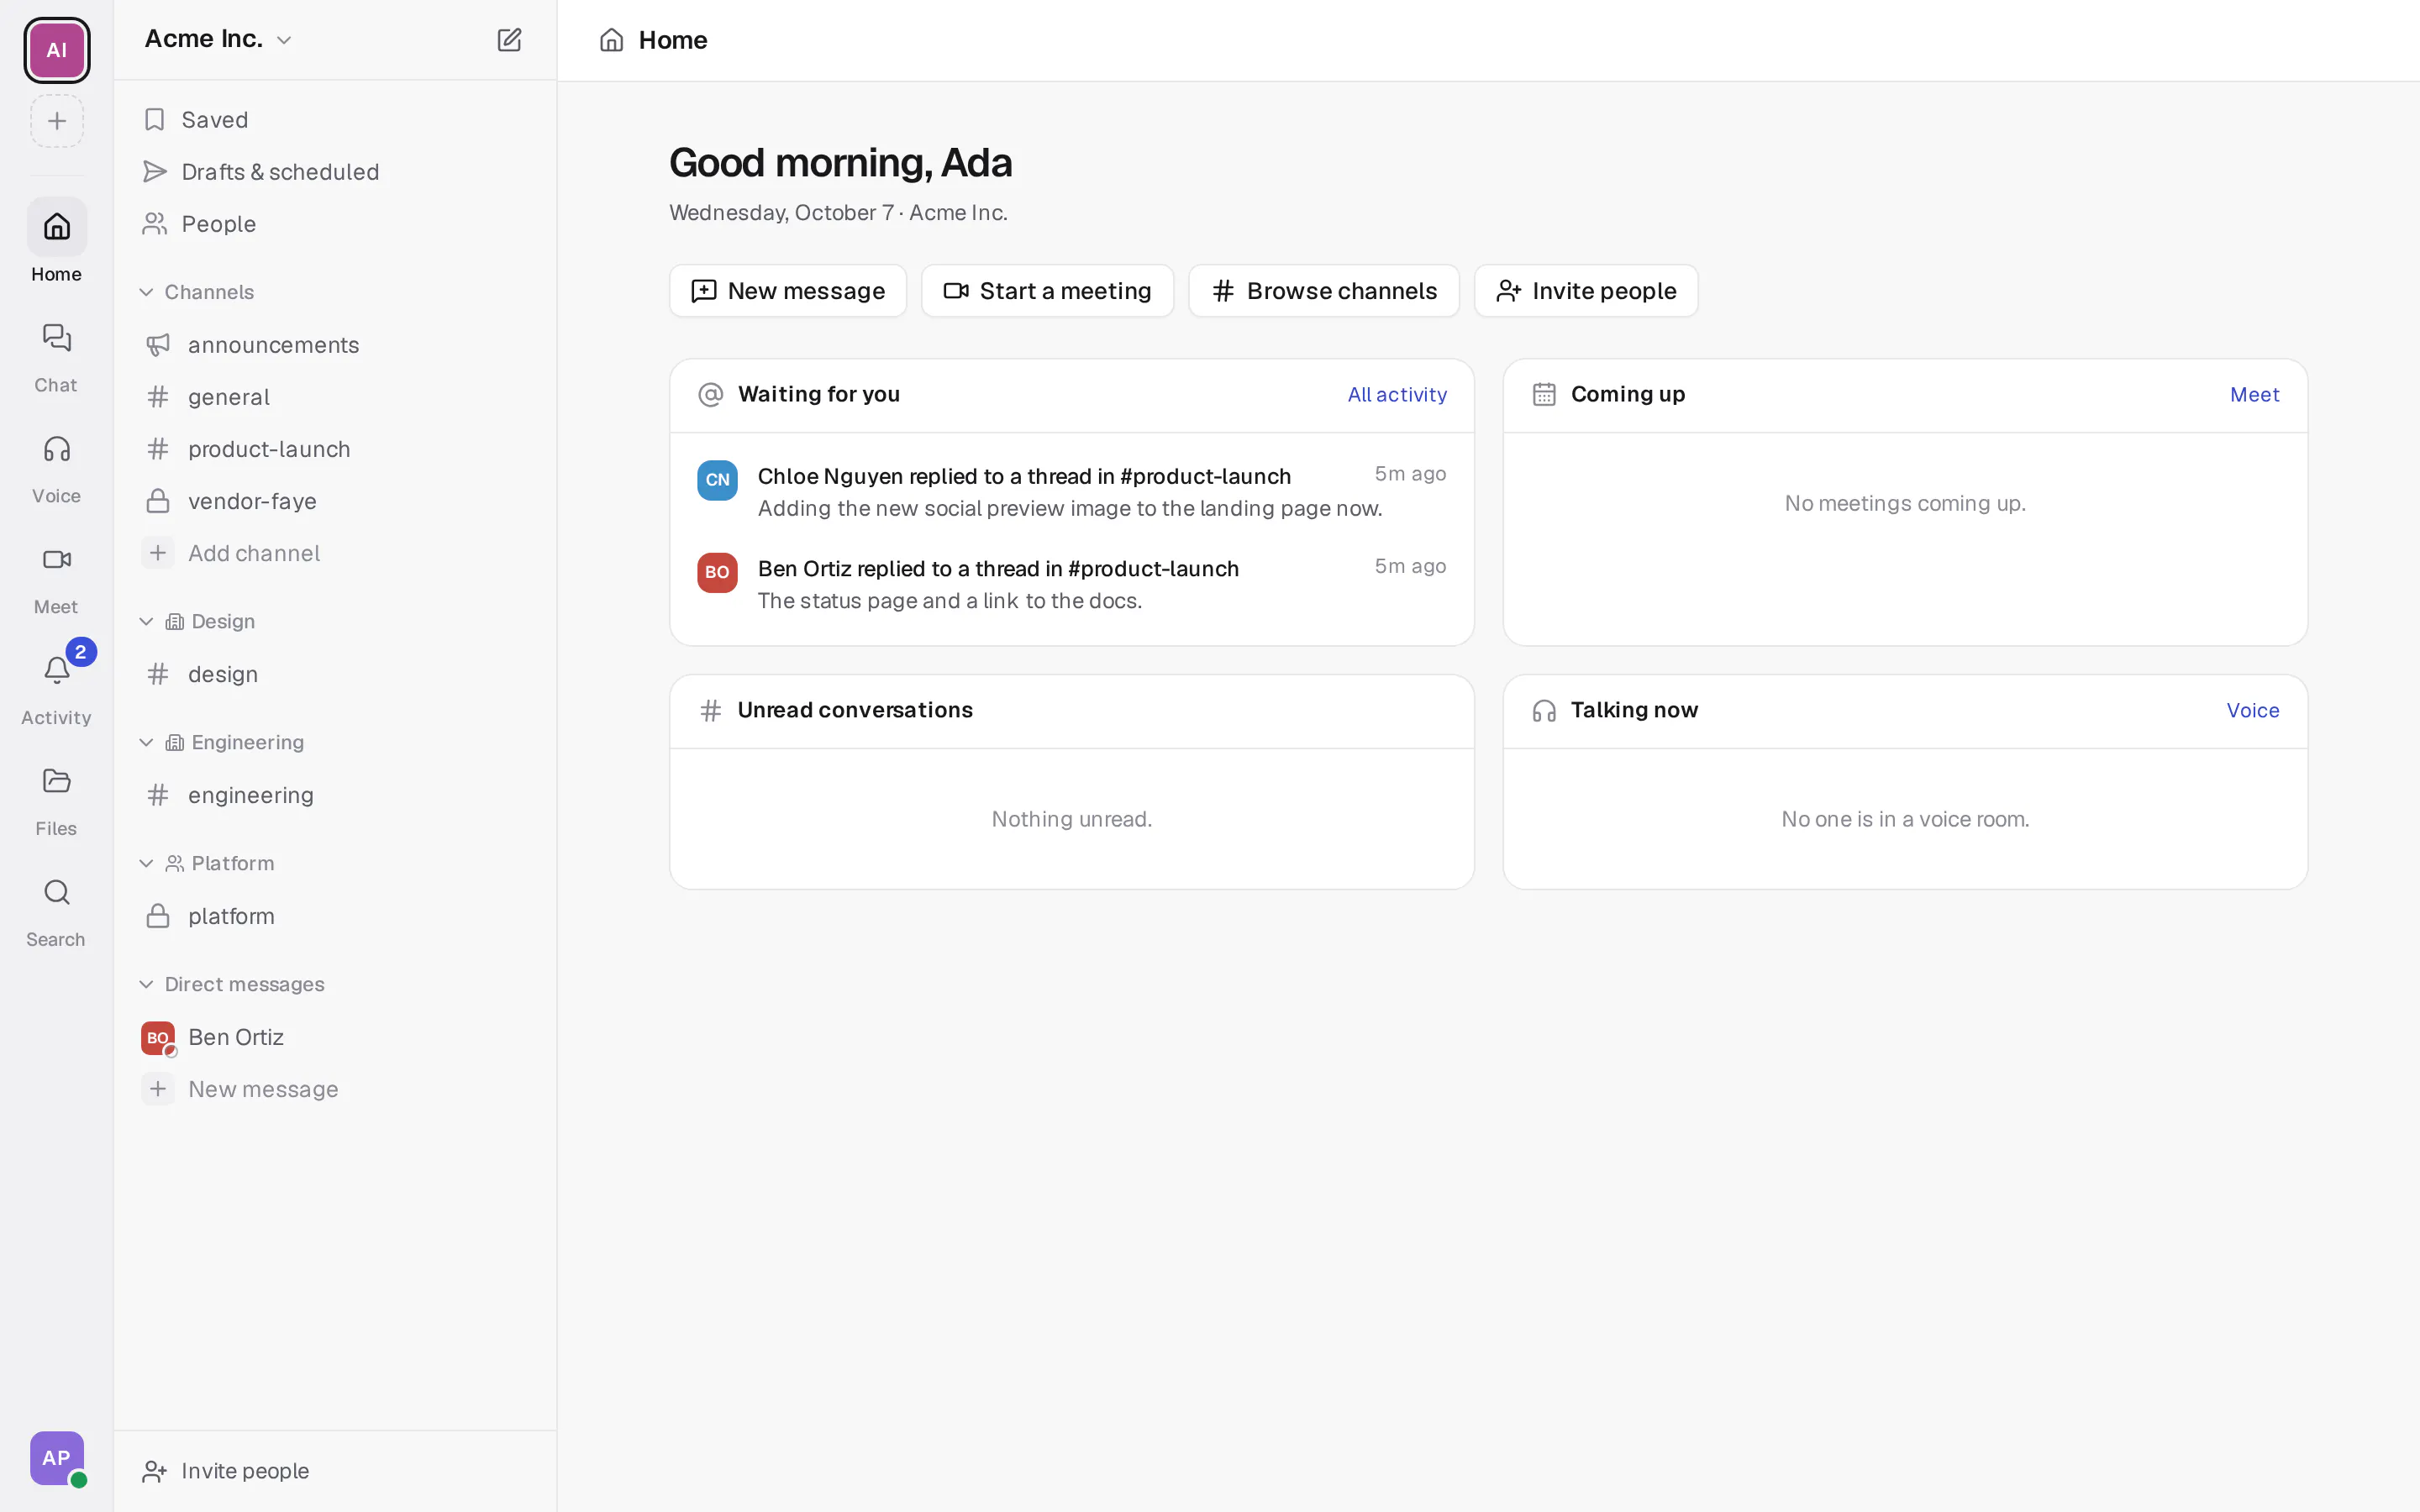Click the Acme Inc. workspace avatar

tap(57, 50)
